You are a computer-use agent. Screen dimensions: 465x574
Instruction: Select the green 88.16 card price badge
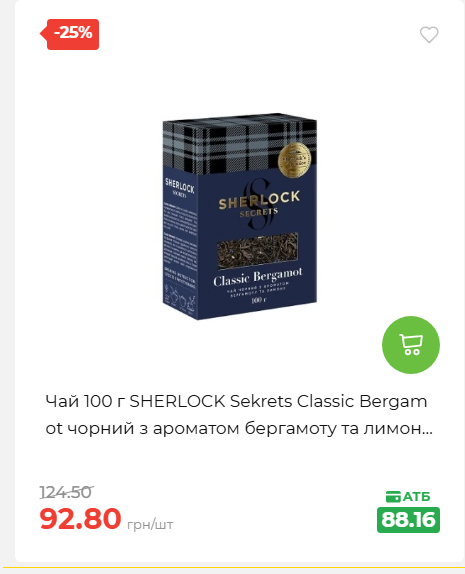(x=408, y=519)
